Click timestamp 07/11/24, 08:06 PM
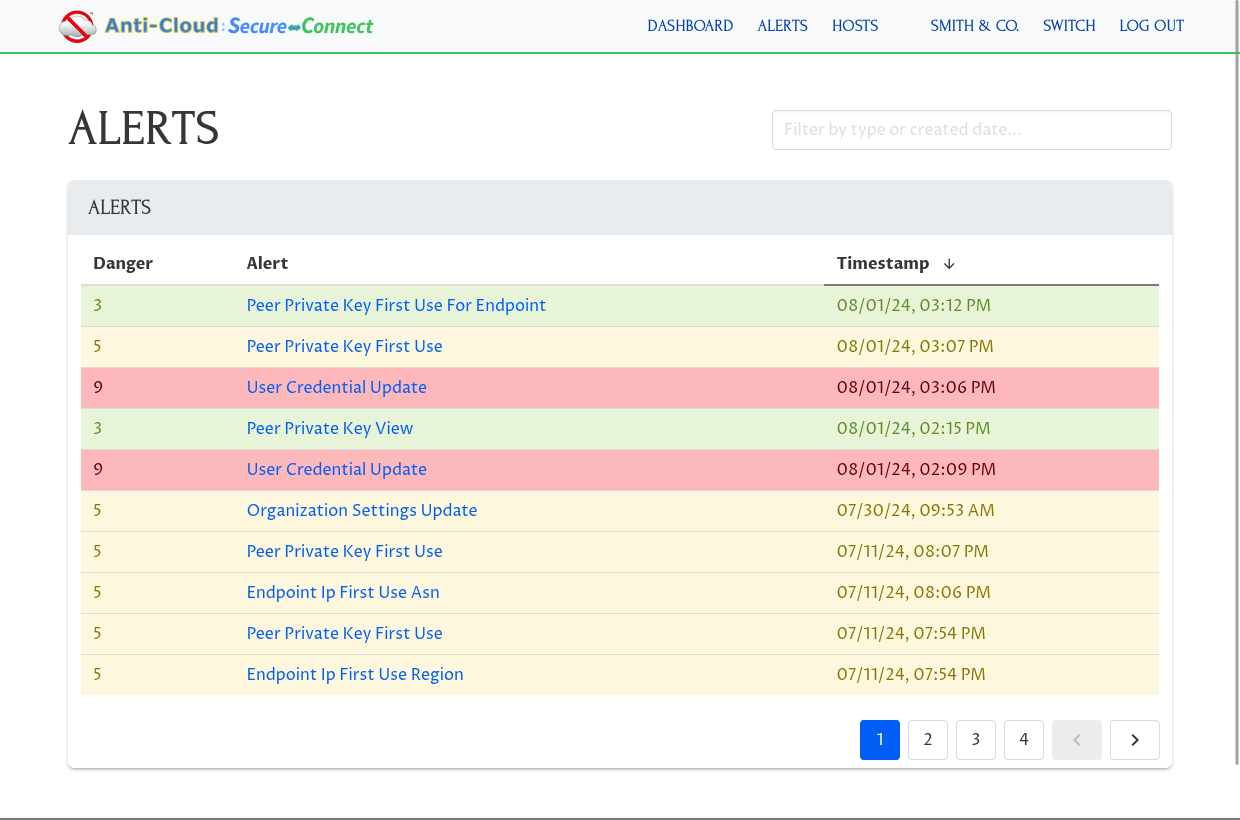Viewport: 1240px width, 820px height. (914, 592)
